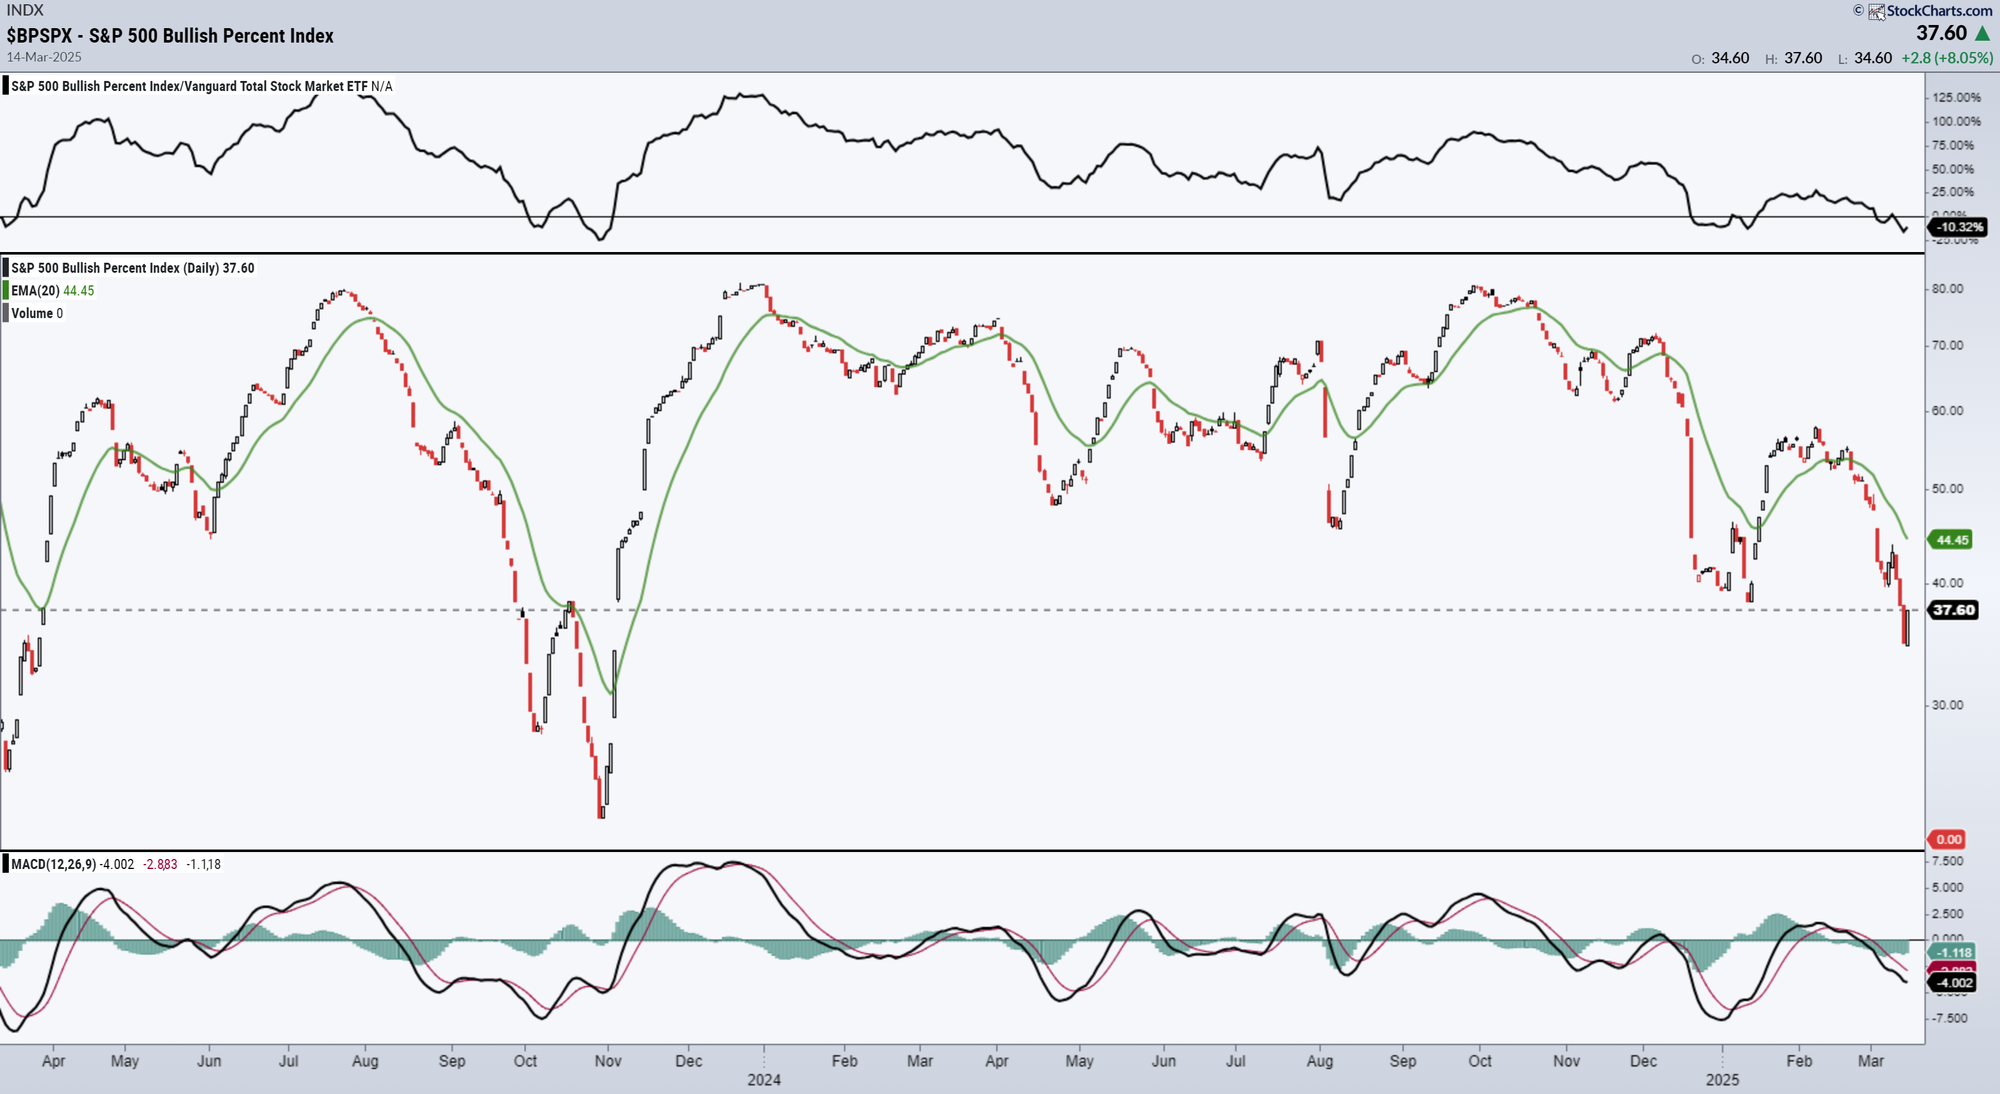Click the 30.00 price axis label
Screen dimensions: 2000x1094
(x=1948, y=705)
